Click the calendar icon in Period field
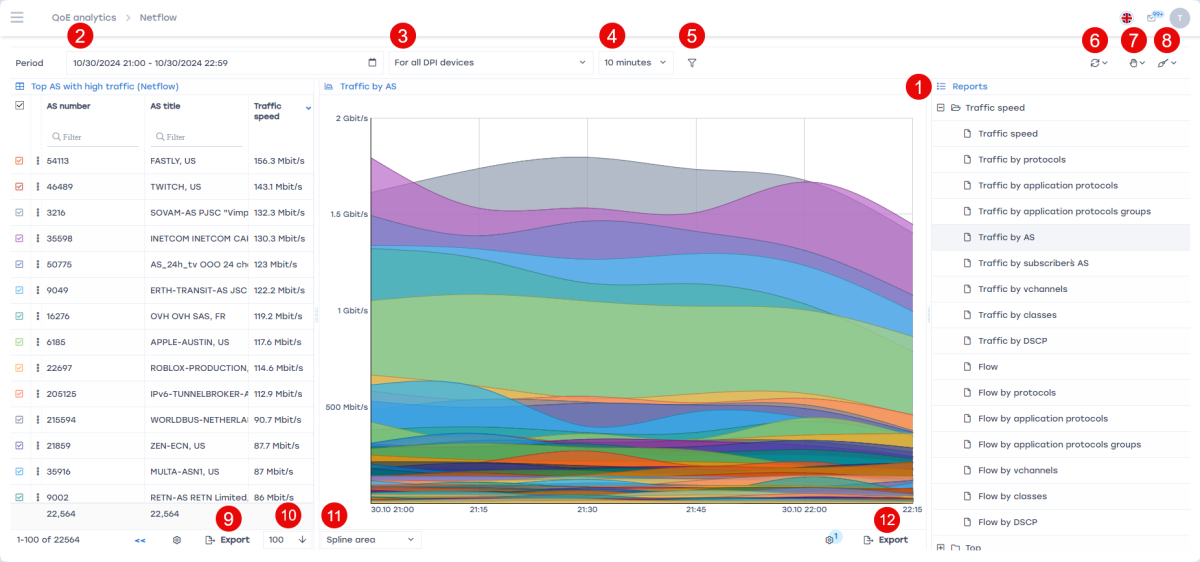Image resolution: width=1200 pixels, height=562 pixels. (x=373, y=62)
